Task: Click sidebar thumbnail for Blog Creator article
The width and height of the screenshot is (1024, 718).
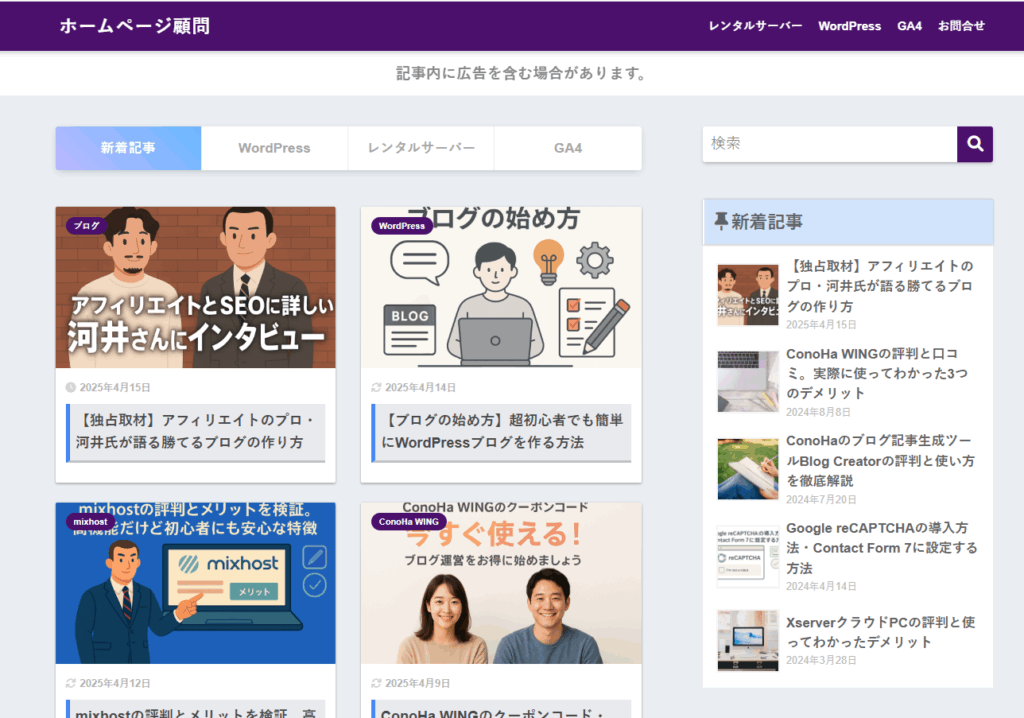Action: tap(748, 469)
